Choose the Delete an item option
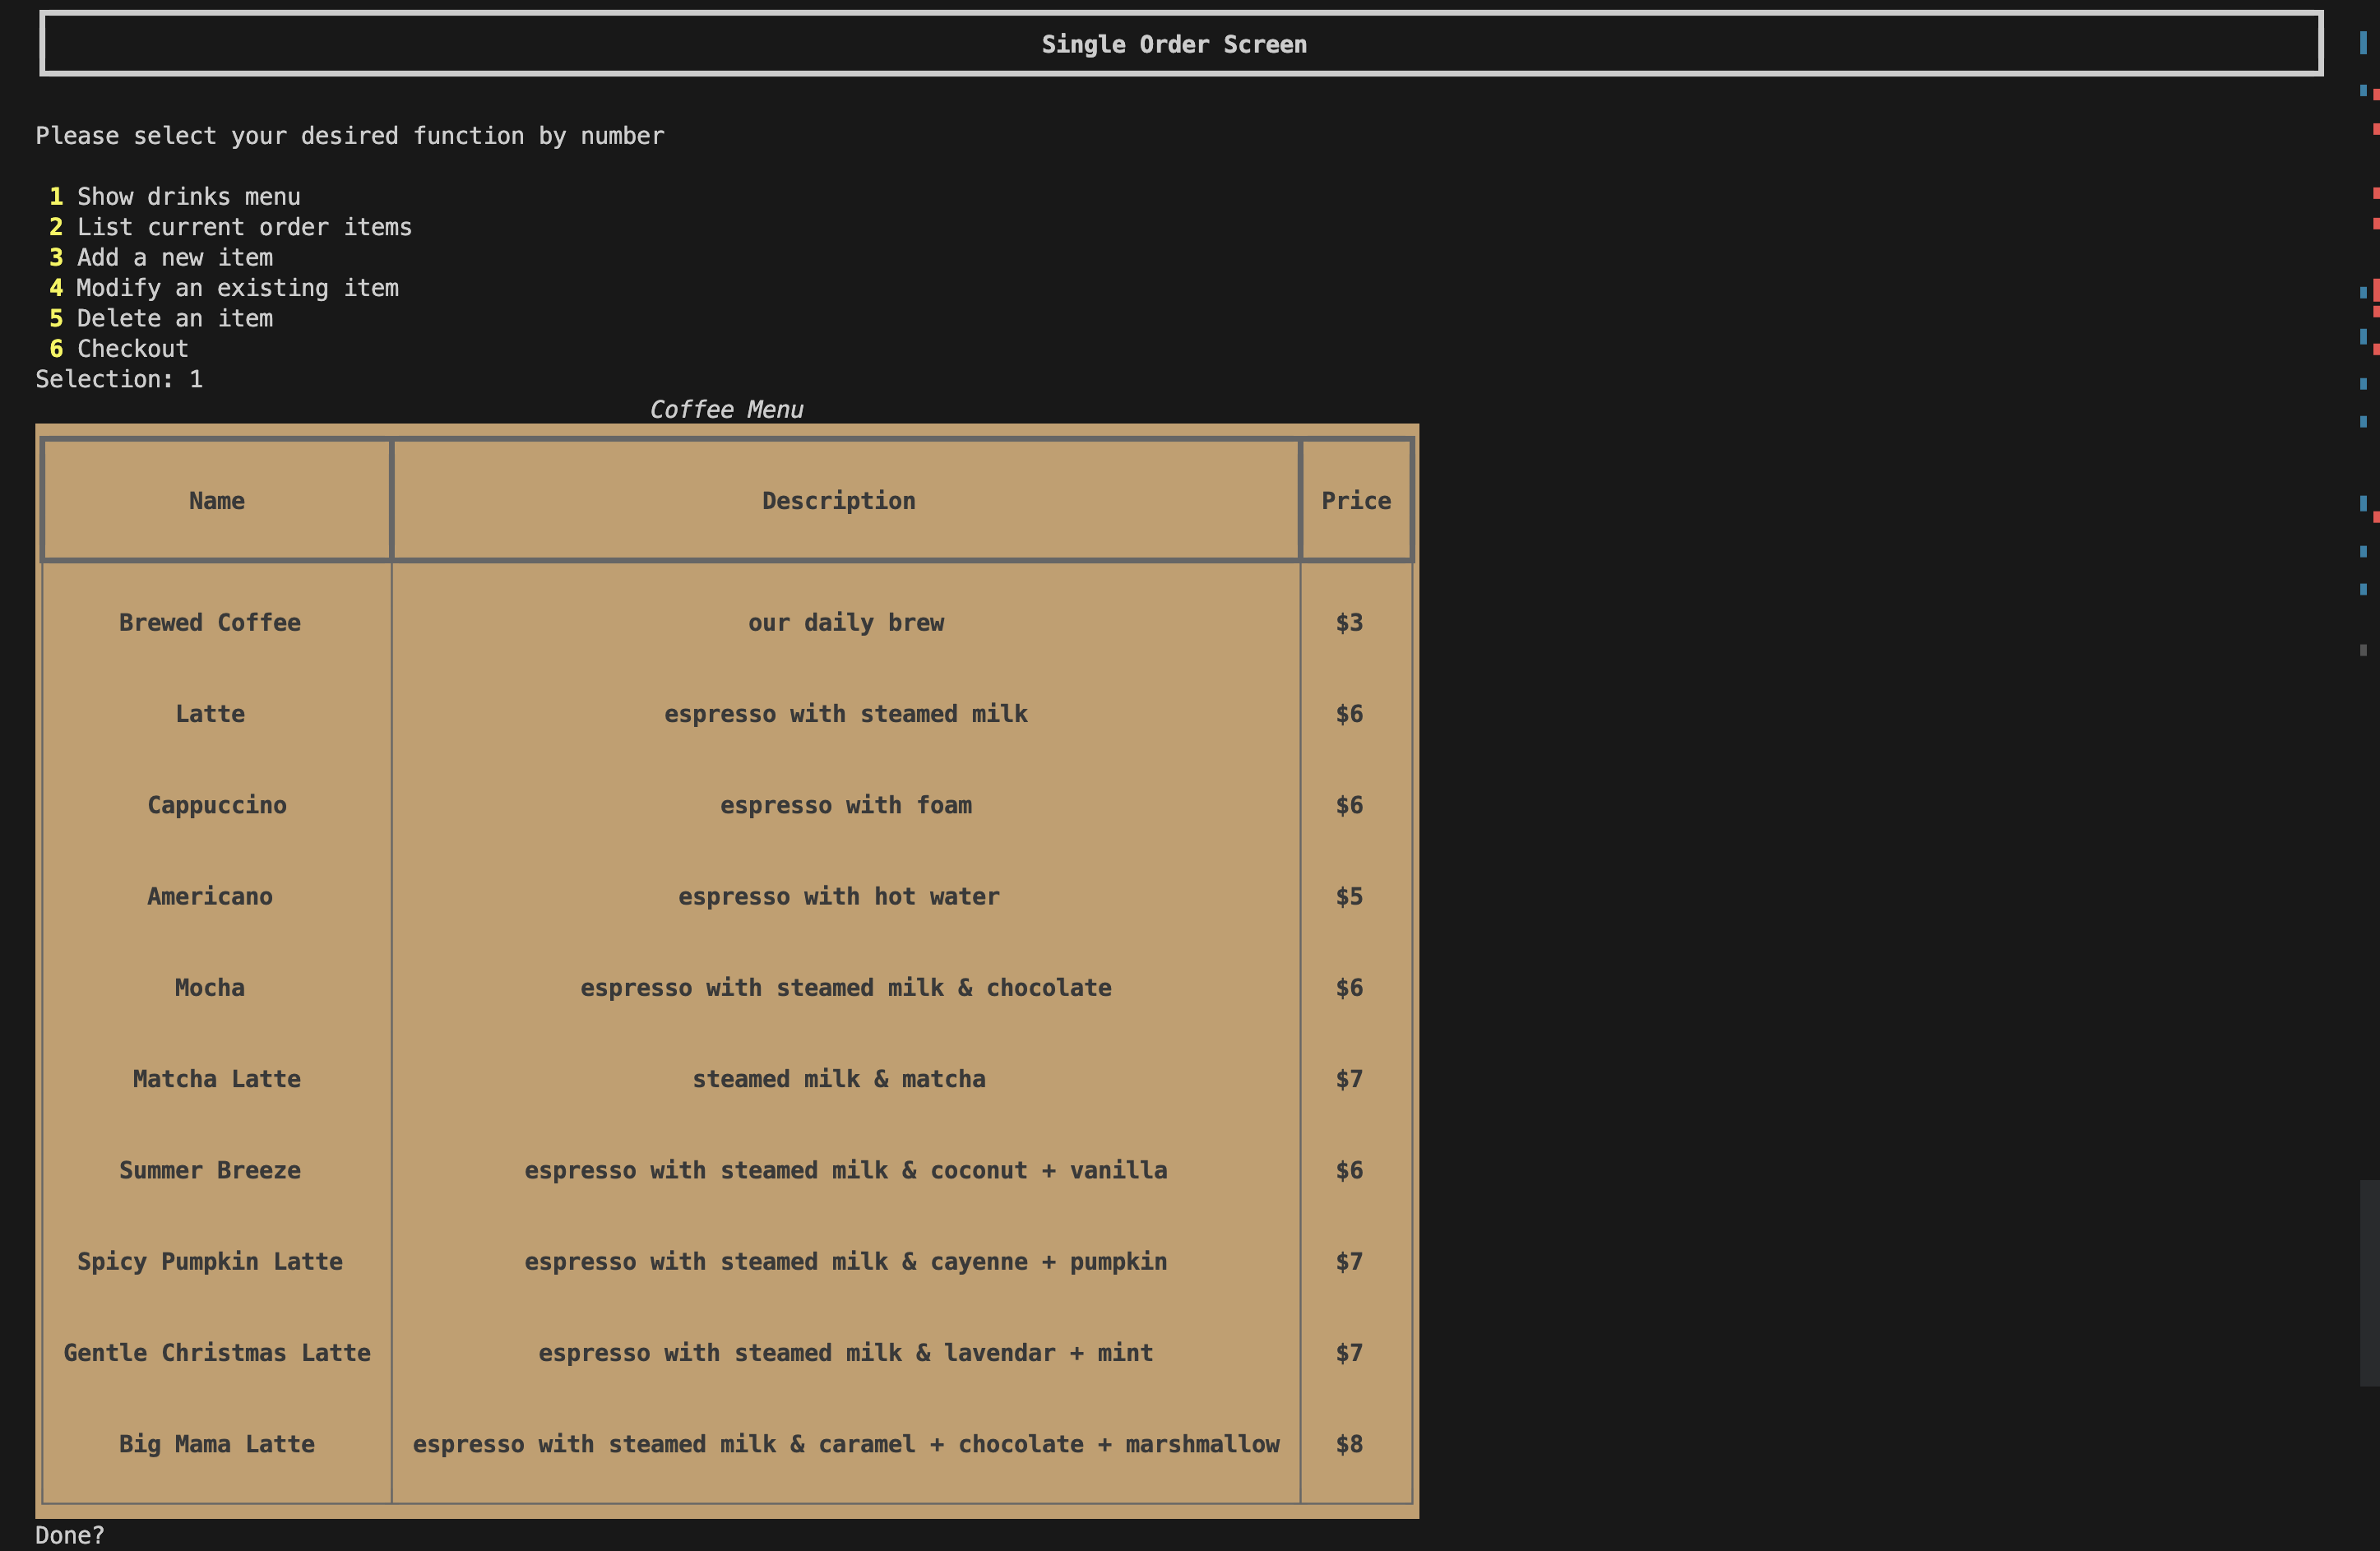Viewport: 2380px width, 1551px height. click(x=174, y=319)
